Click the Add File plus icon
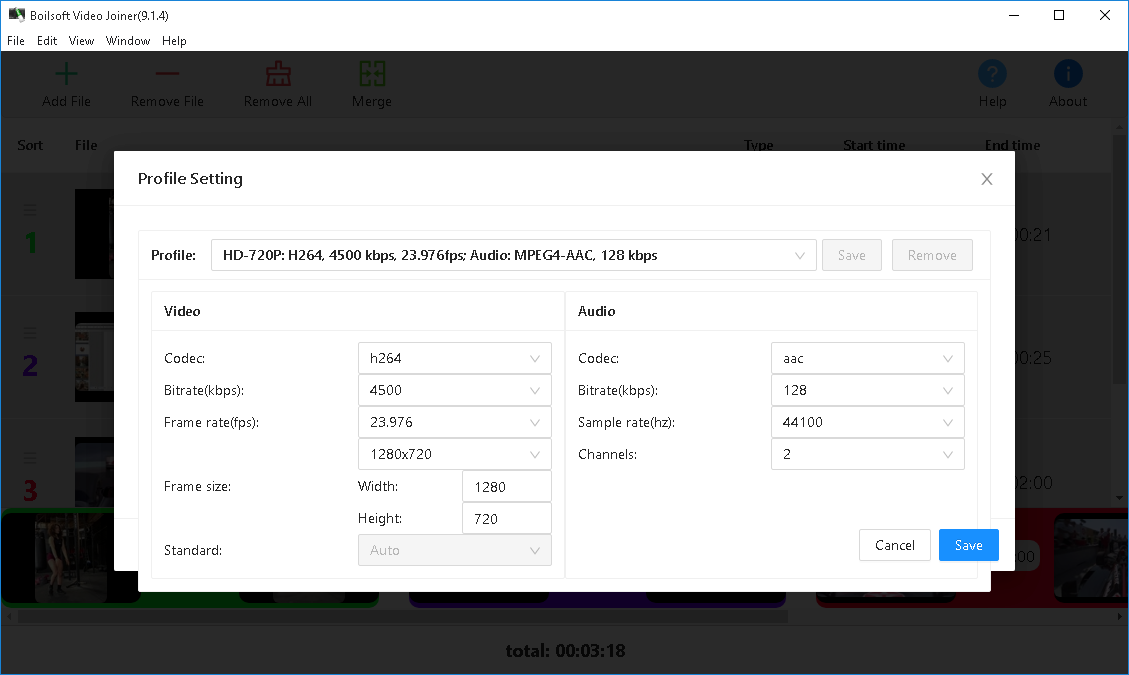This screenshot has width=1129, height=675. (66, 74)
